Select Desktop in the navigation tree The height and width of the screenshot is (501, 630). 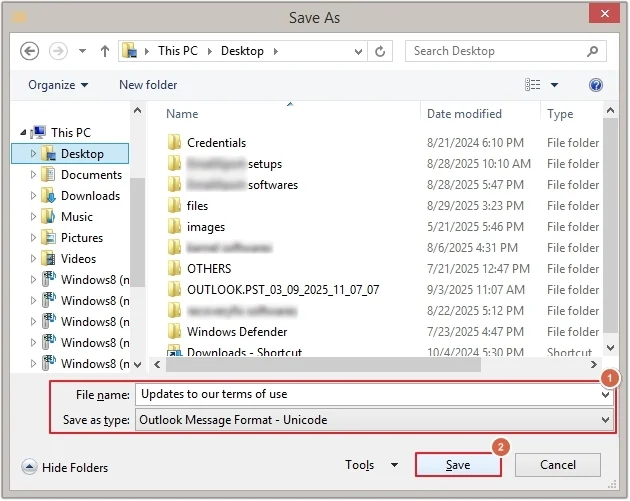click(82, 153)
